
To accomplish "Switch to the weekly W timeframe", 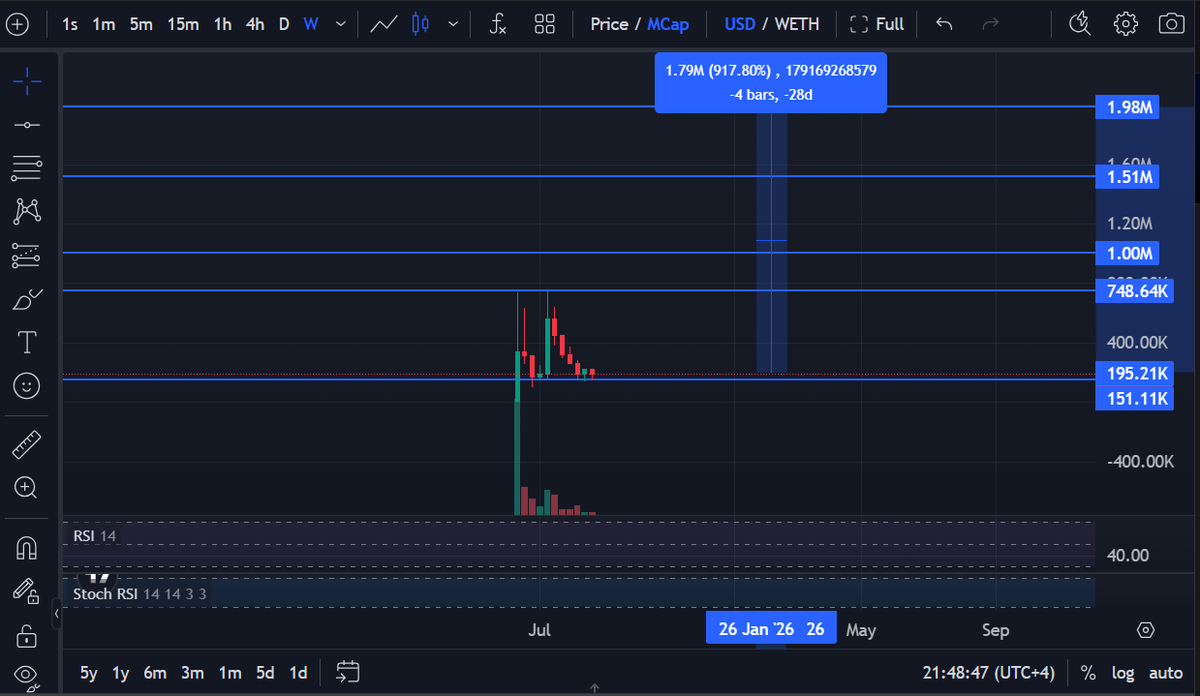I will 310,23.
